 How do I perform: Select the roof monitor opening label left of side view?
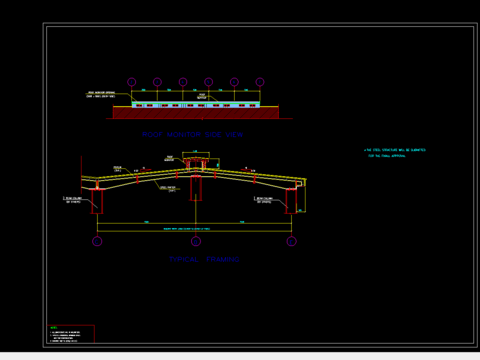click(101, 94)
